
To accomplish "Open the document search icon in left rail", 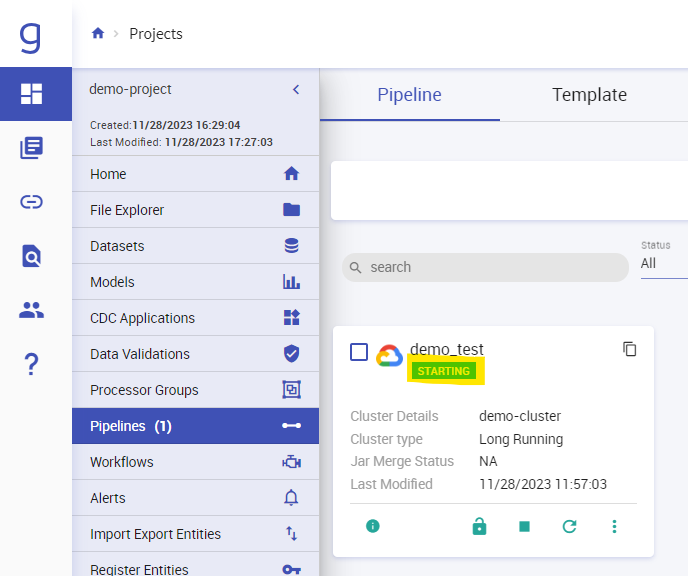I will [x=31, y=256].
